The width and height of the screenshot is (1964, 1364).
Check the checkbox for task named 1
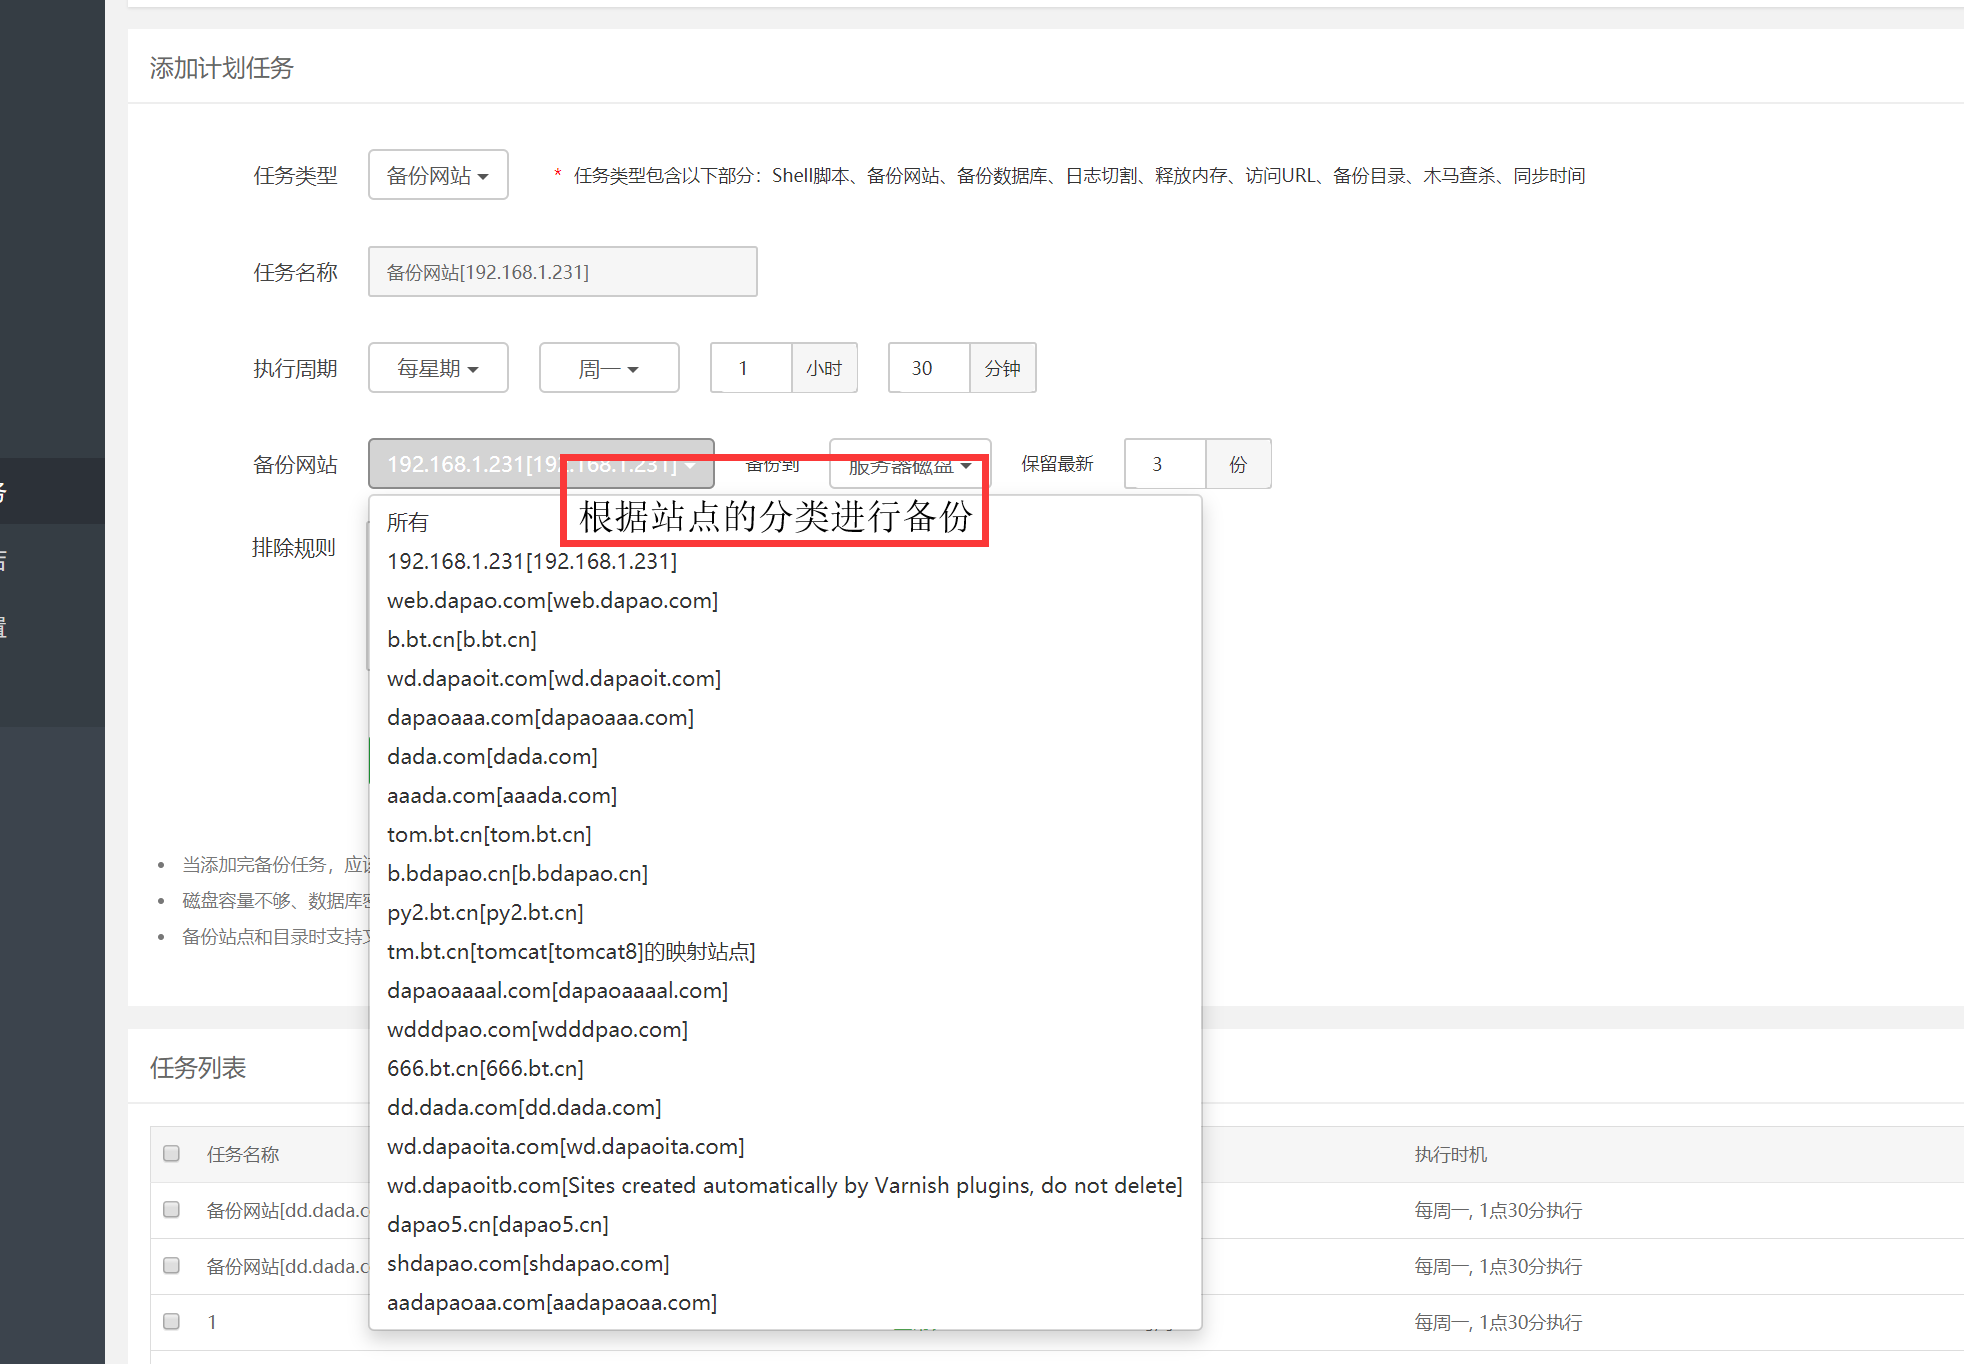coord(172,1322)
